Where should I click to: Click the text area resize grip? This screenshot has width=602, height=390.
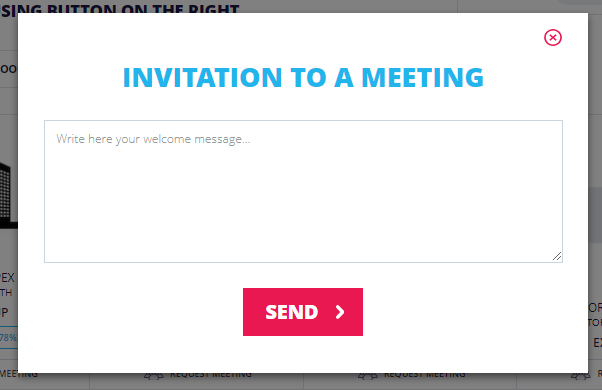tap(557, 256)
